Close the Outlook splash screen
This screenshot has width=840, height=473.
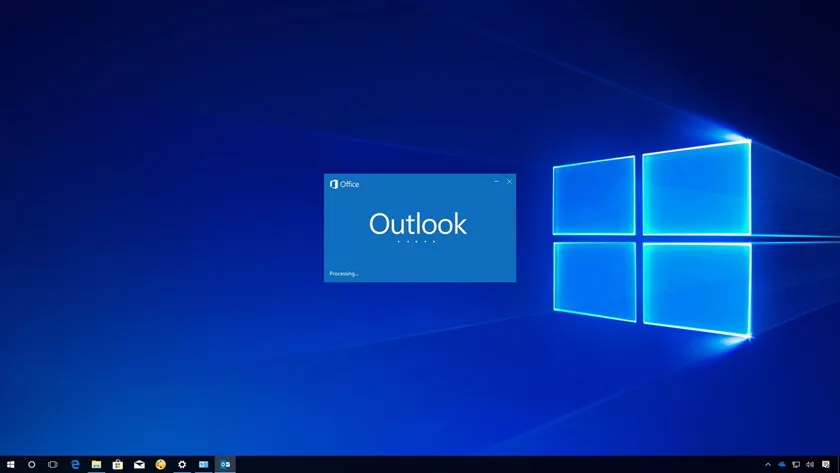tap(509, 182)
